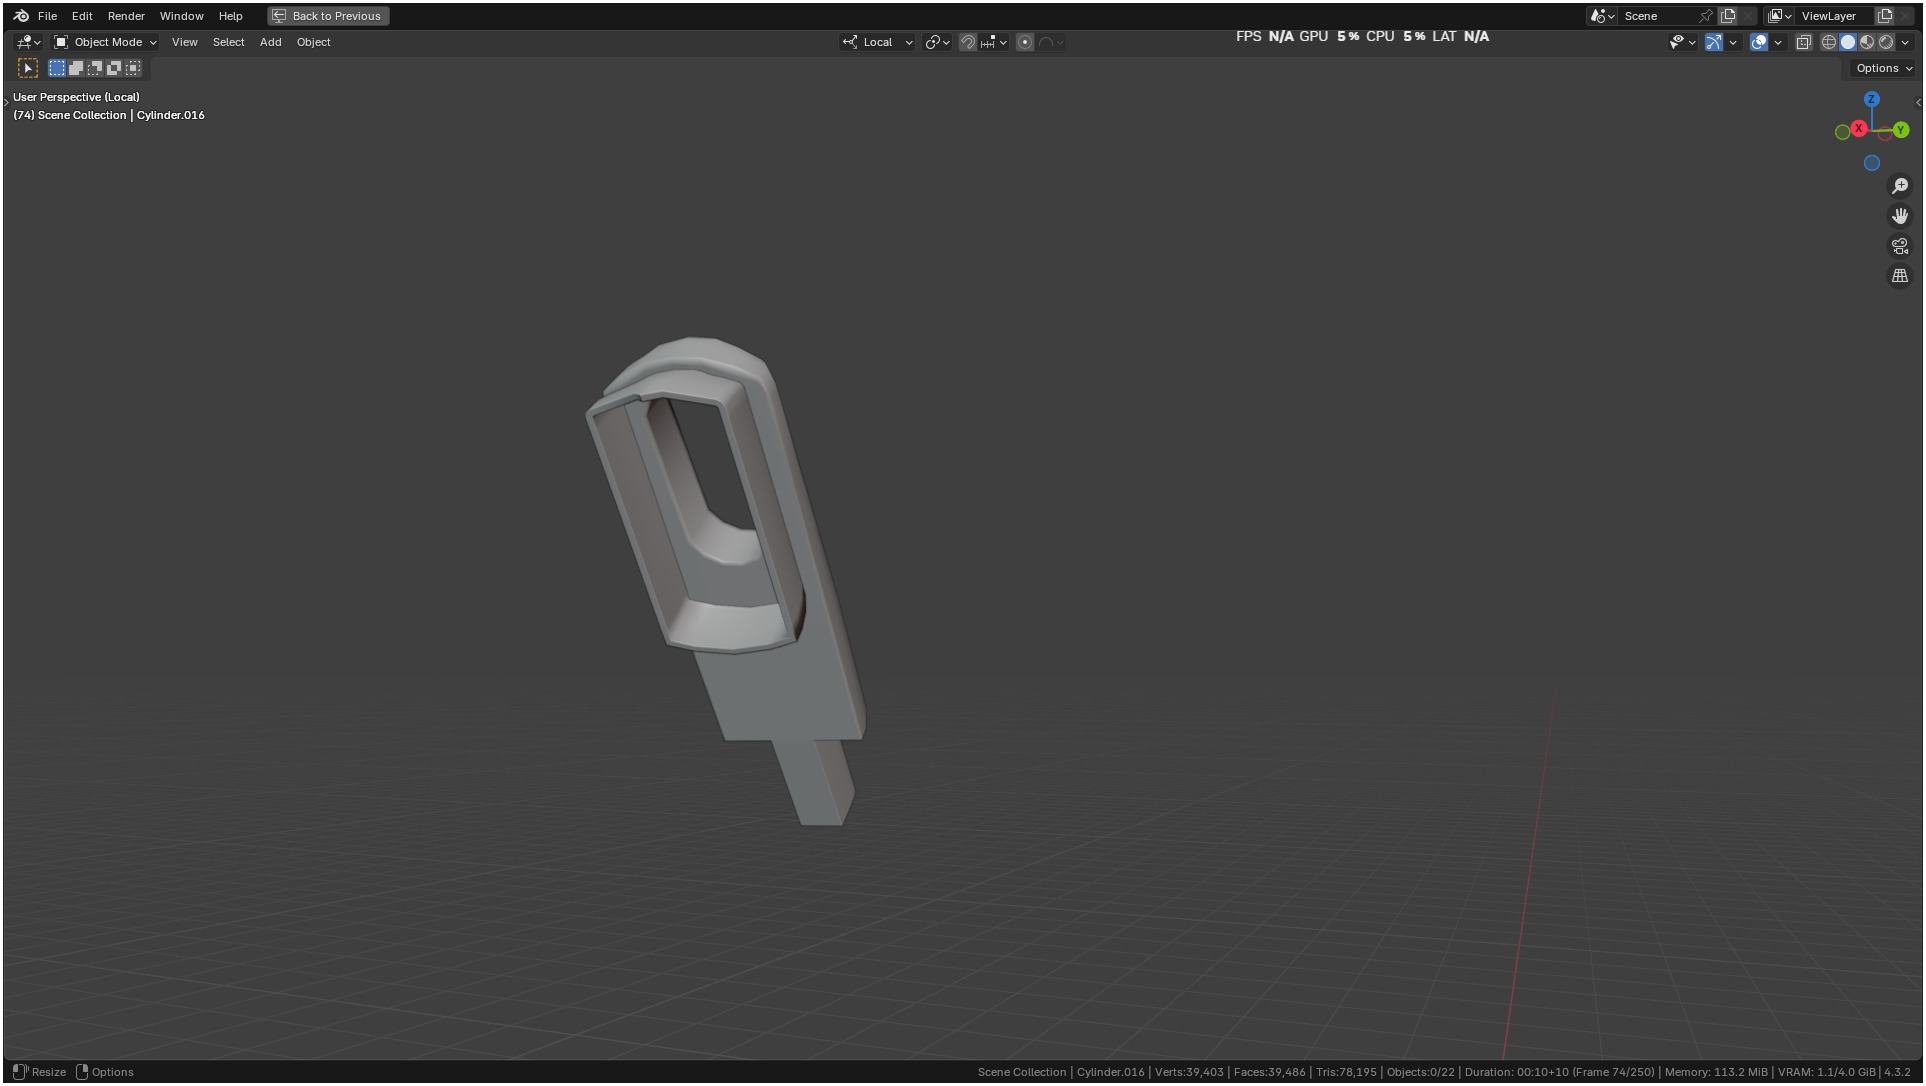Viewport: 1926px width, 1086px height.
Task: Toggle the camera view icon
Action: coord(1900,246)
